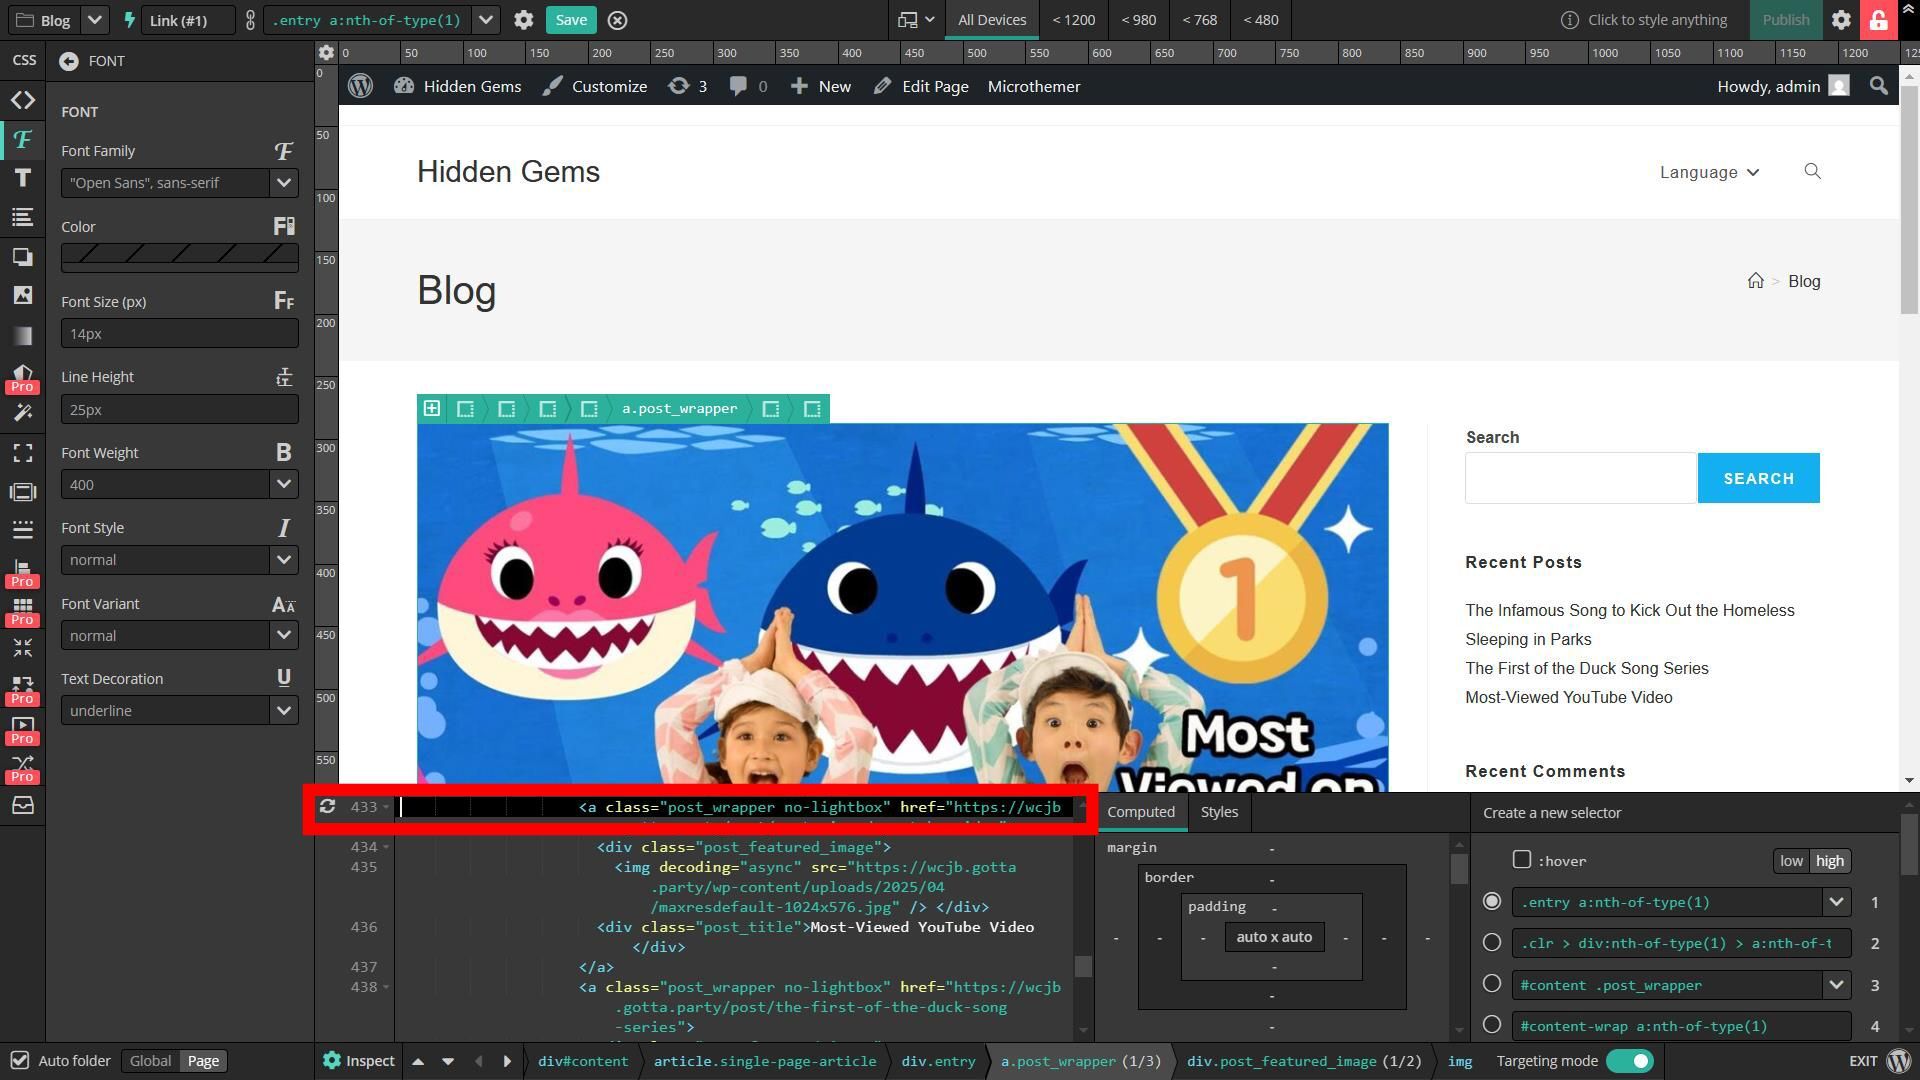Select div.entry in the breadcrumb
1920x1080 pixels.
click(x=938, y=1061)
